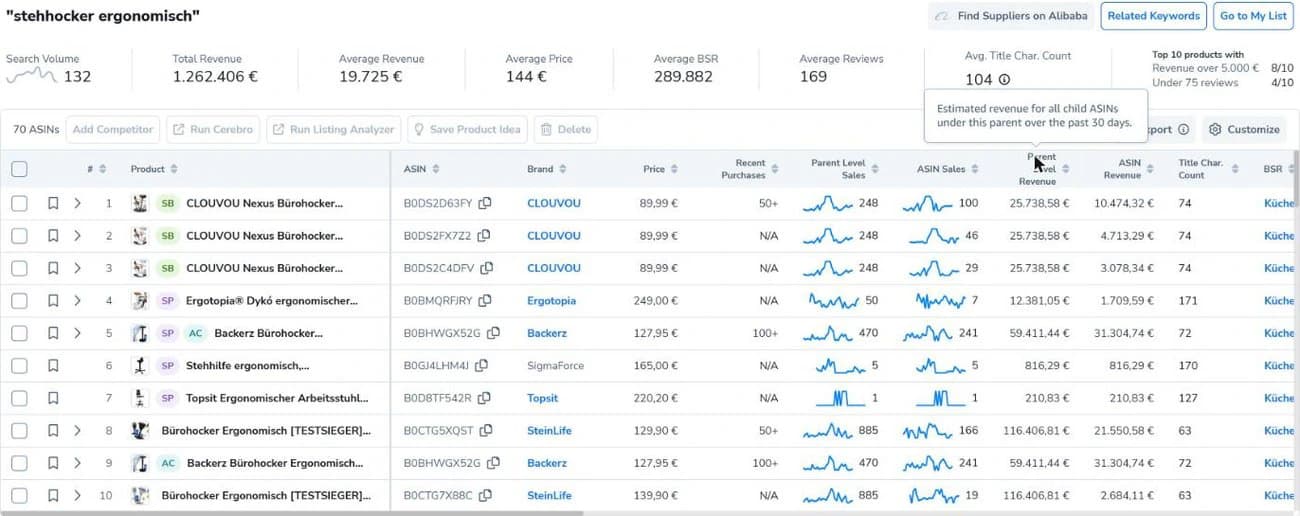Screen dimensions: 1300x516
Task: Open the Customize gear settings
Action: (x=1244, y=130)
